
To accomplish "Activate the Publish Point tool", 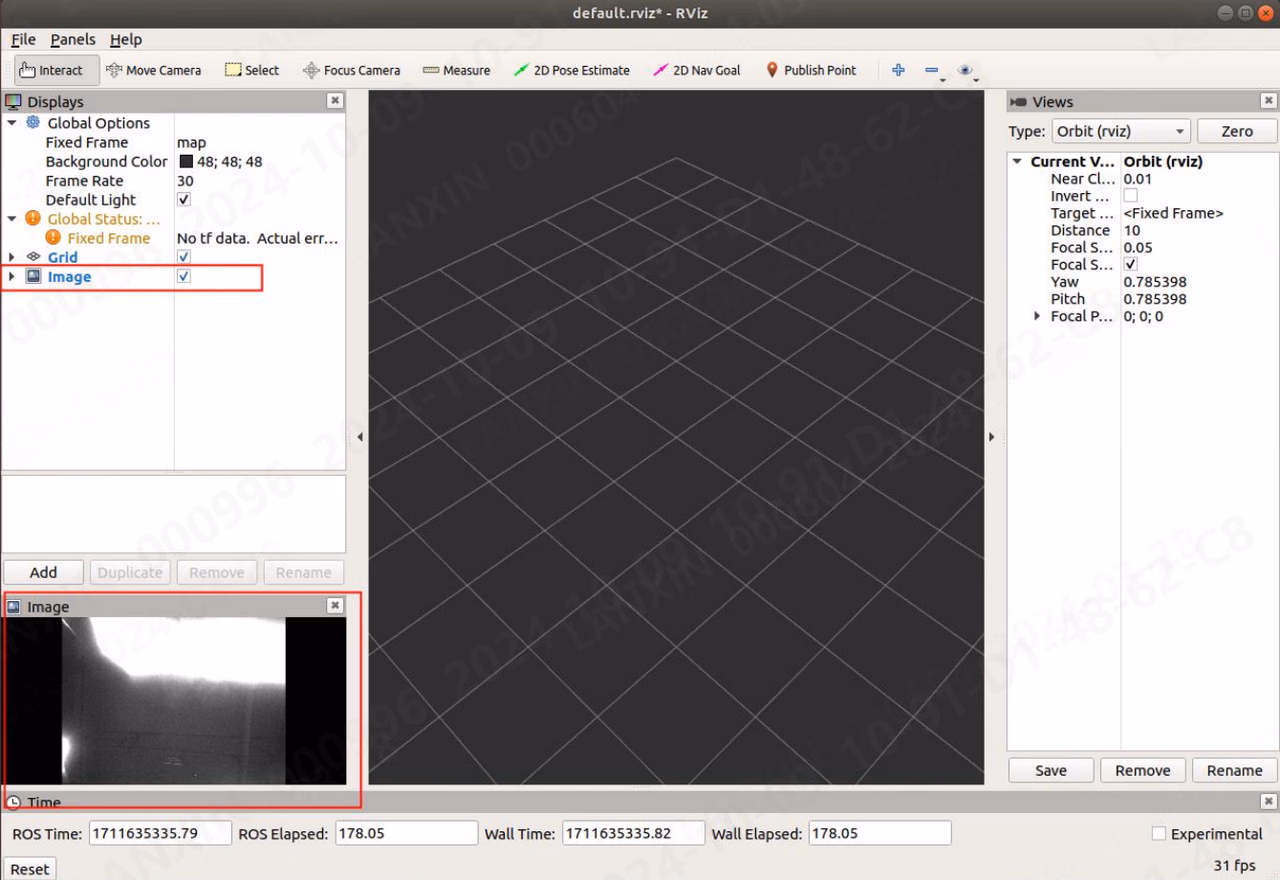I will point(811,70).
